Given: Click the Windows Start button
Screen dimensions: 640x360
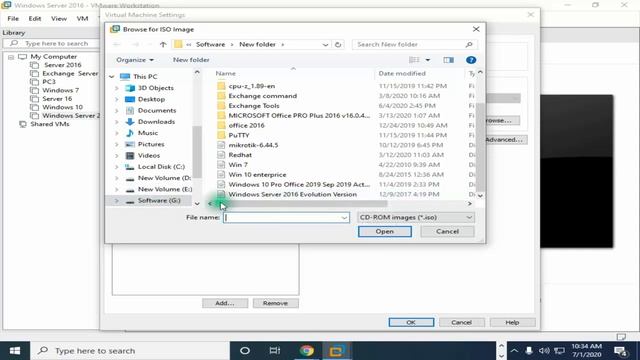Looking at the screenshot, I should click(x=15, y=351).
